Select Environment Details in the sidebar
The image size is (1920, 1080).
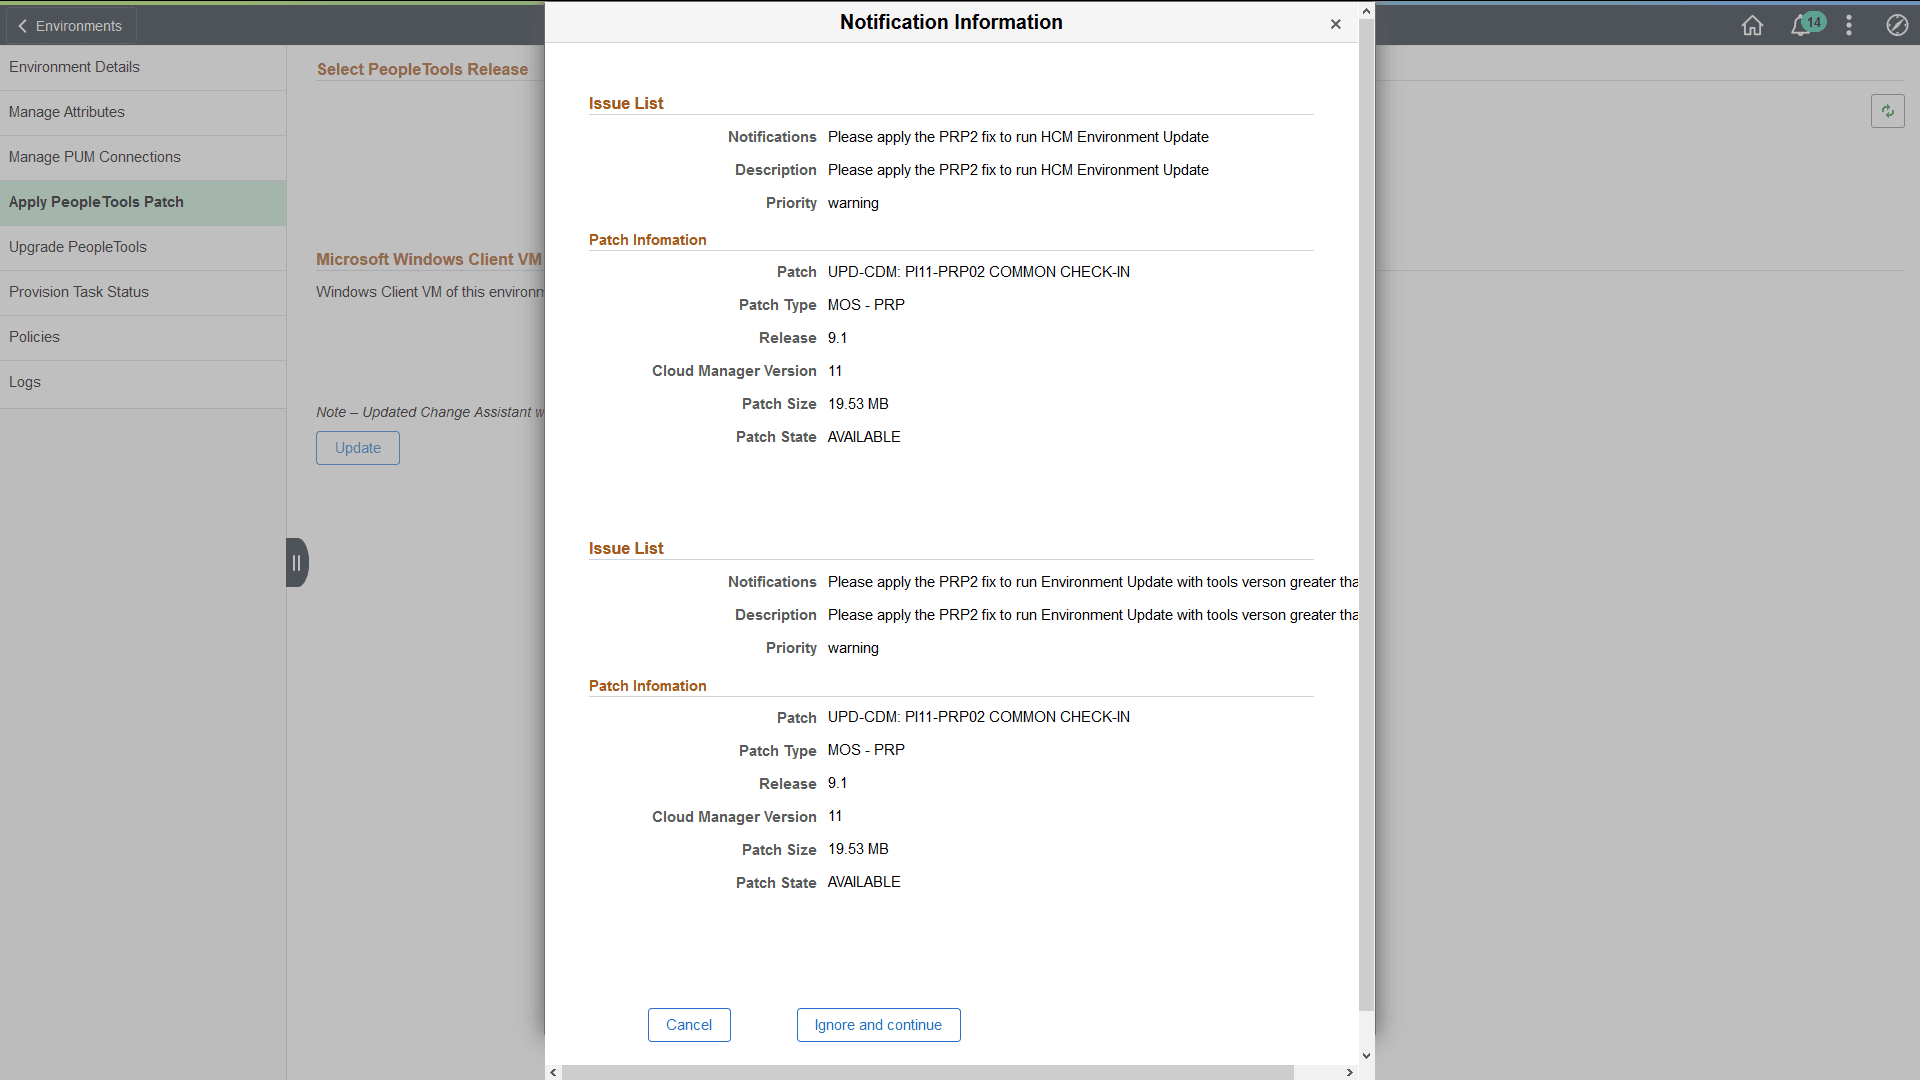[74, 67]
